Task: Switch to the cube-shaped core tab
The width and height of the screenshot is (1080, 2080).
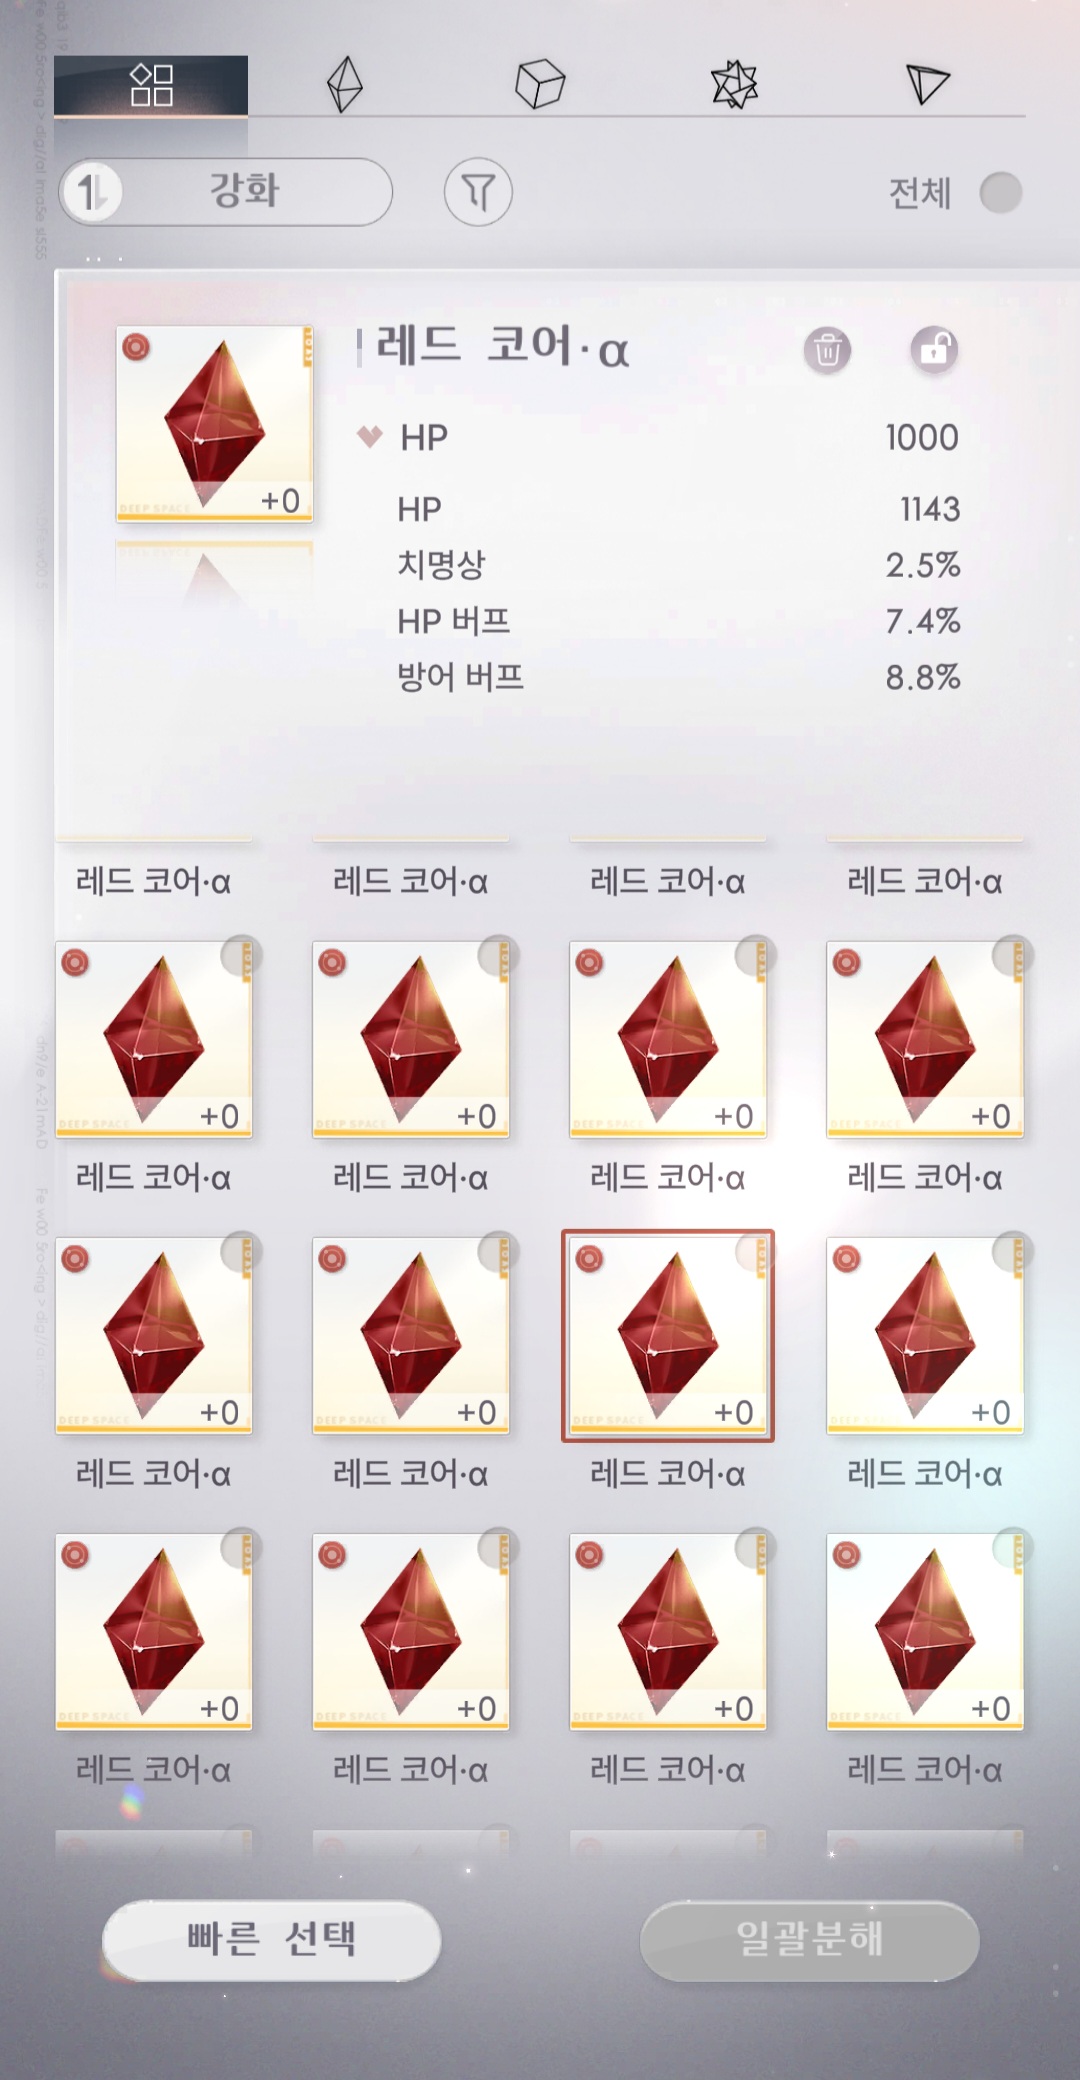Action: pos(540,85)
